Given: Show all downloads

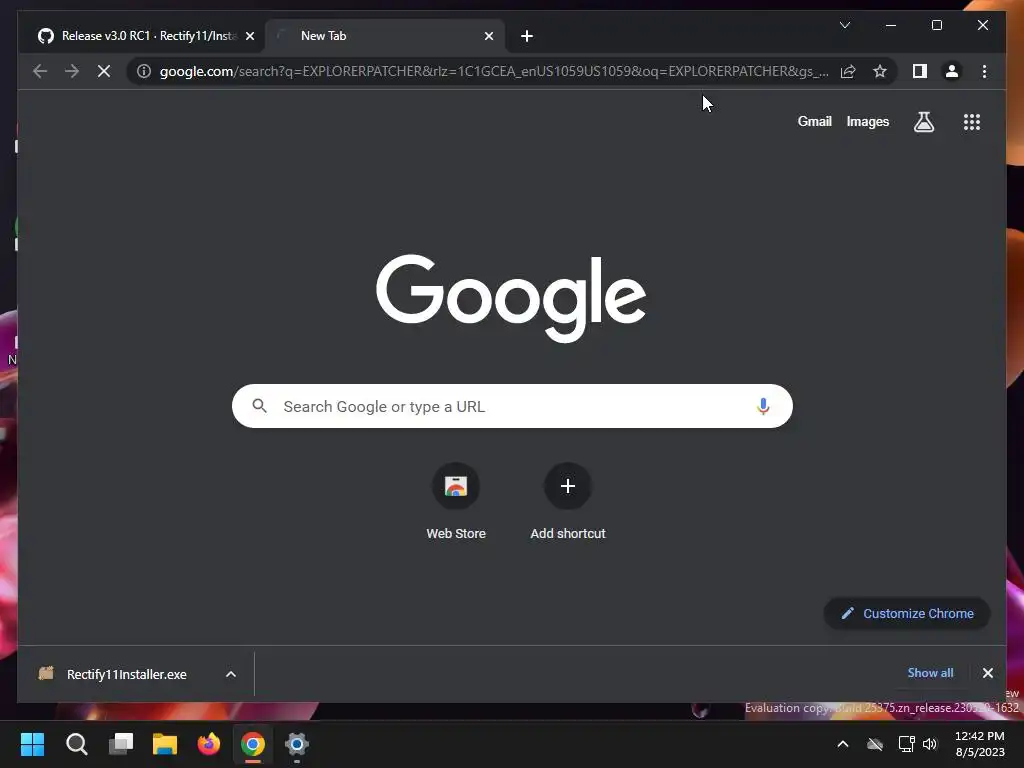Looking at the screenshot, I should coord(930,673).
